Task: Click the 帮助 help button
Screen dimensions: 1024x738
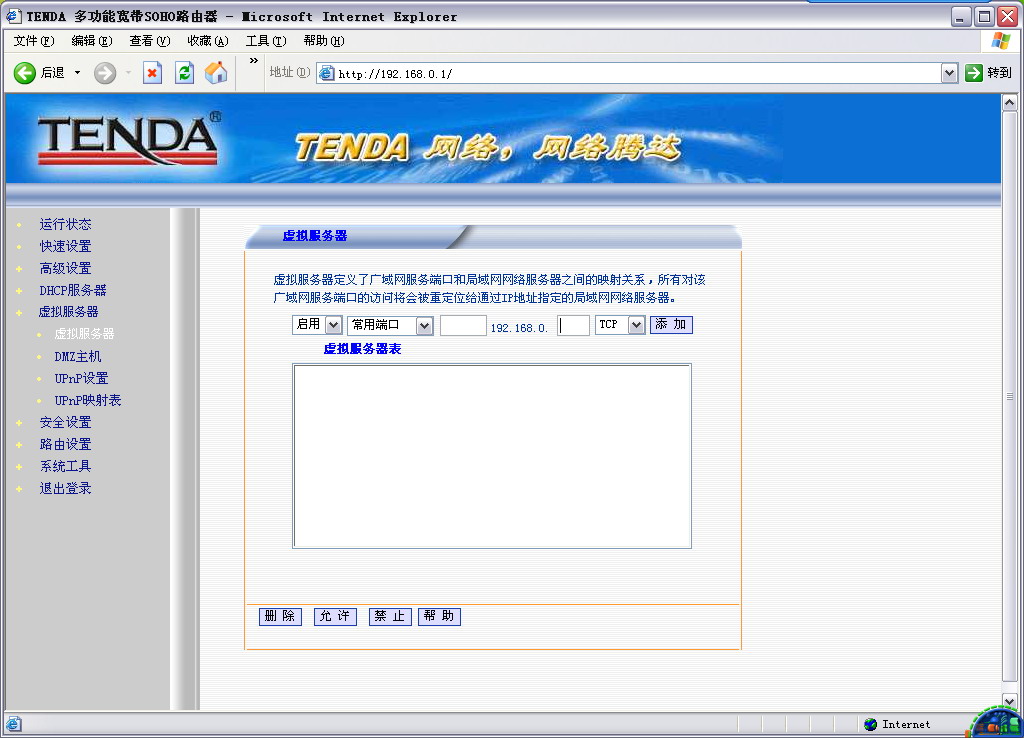Action: pos(440,617)
